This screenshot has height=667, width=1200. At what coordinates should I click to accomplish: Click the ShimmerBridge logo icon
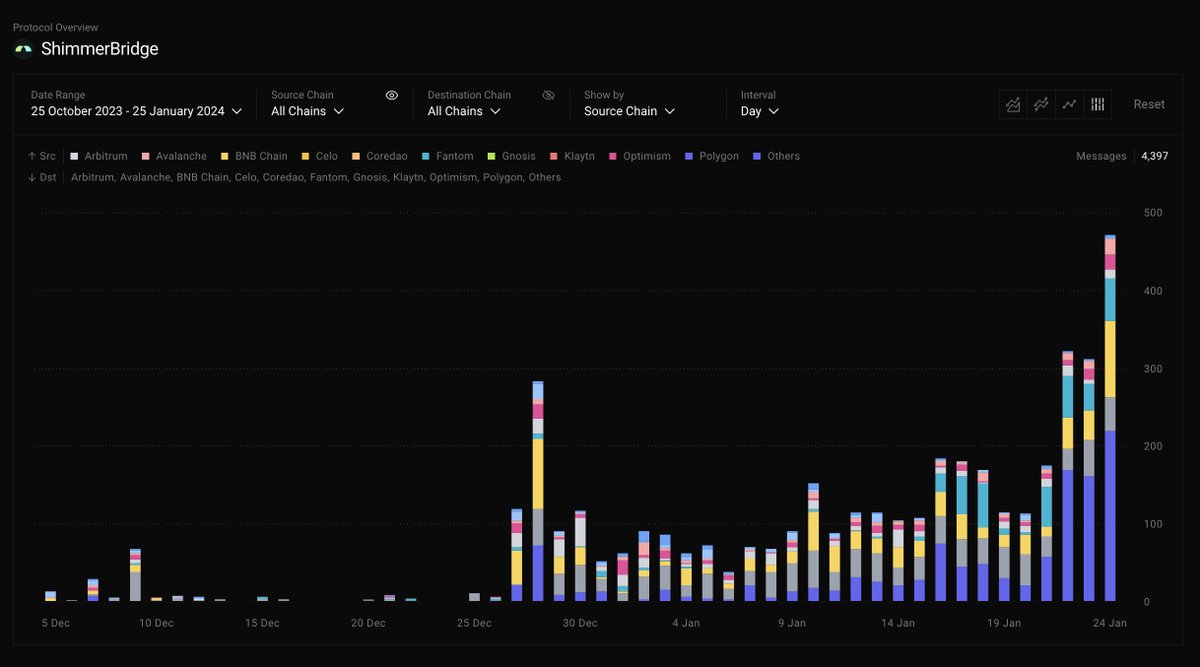coord(23,49)
